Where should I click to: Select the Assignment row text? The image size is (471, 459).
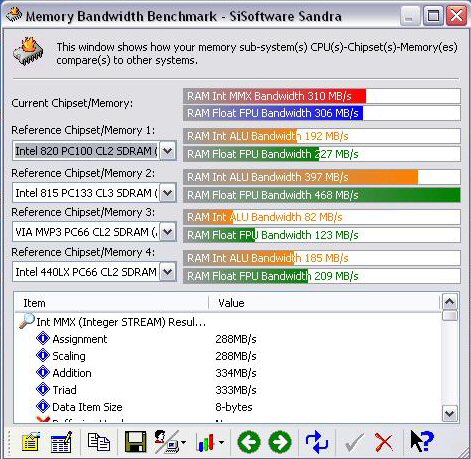80,339
